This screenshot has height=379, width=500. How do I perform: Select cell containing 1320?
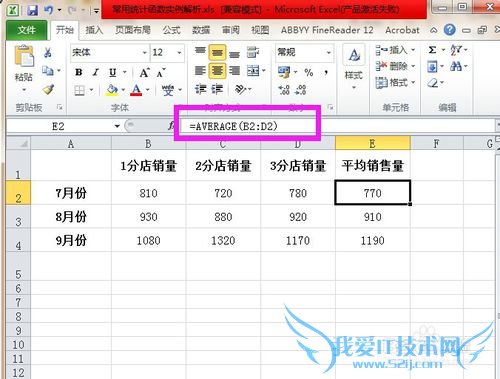(x=223, y=240)
